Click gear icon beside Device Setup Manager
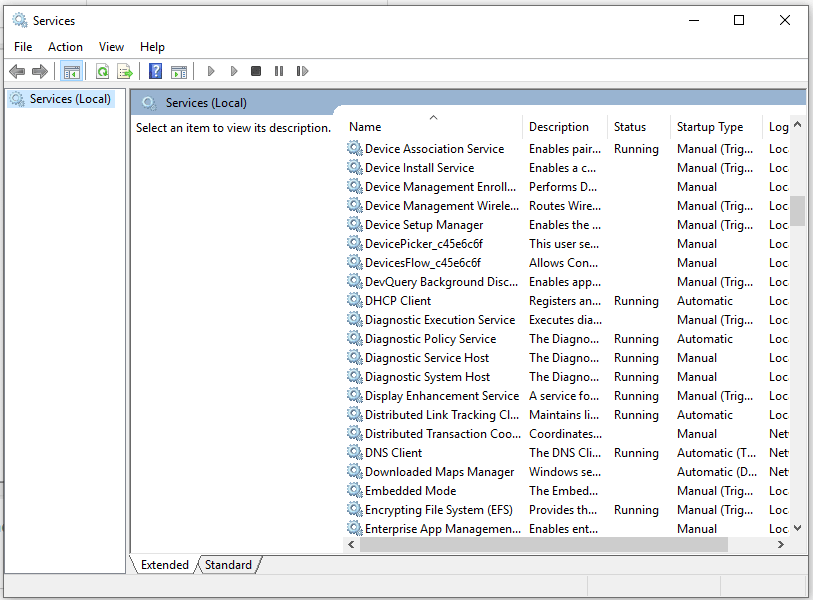 (355, 224)
